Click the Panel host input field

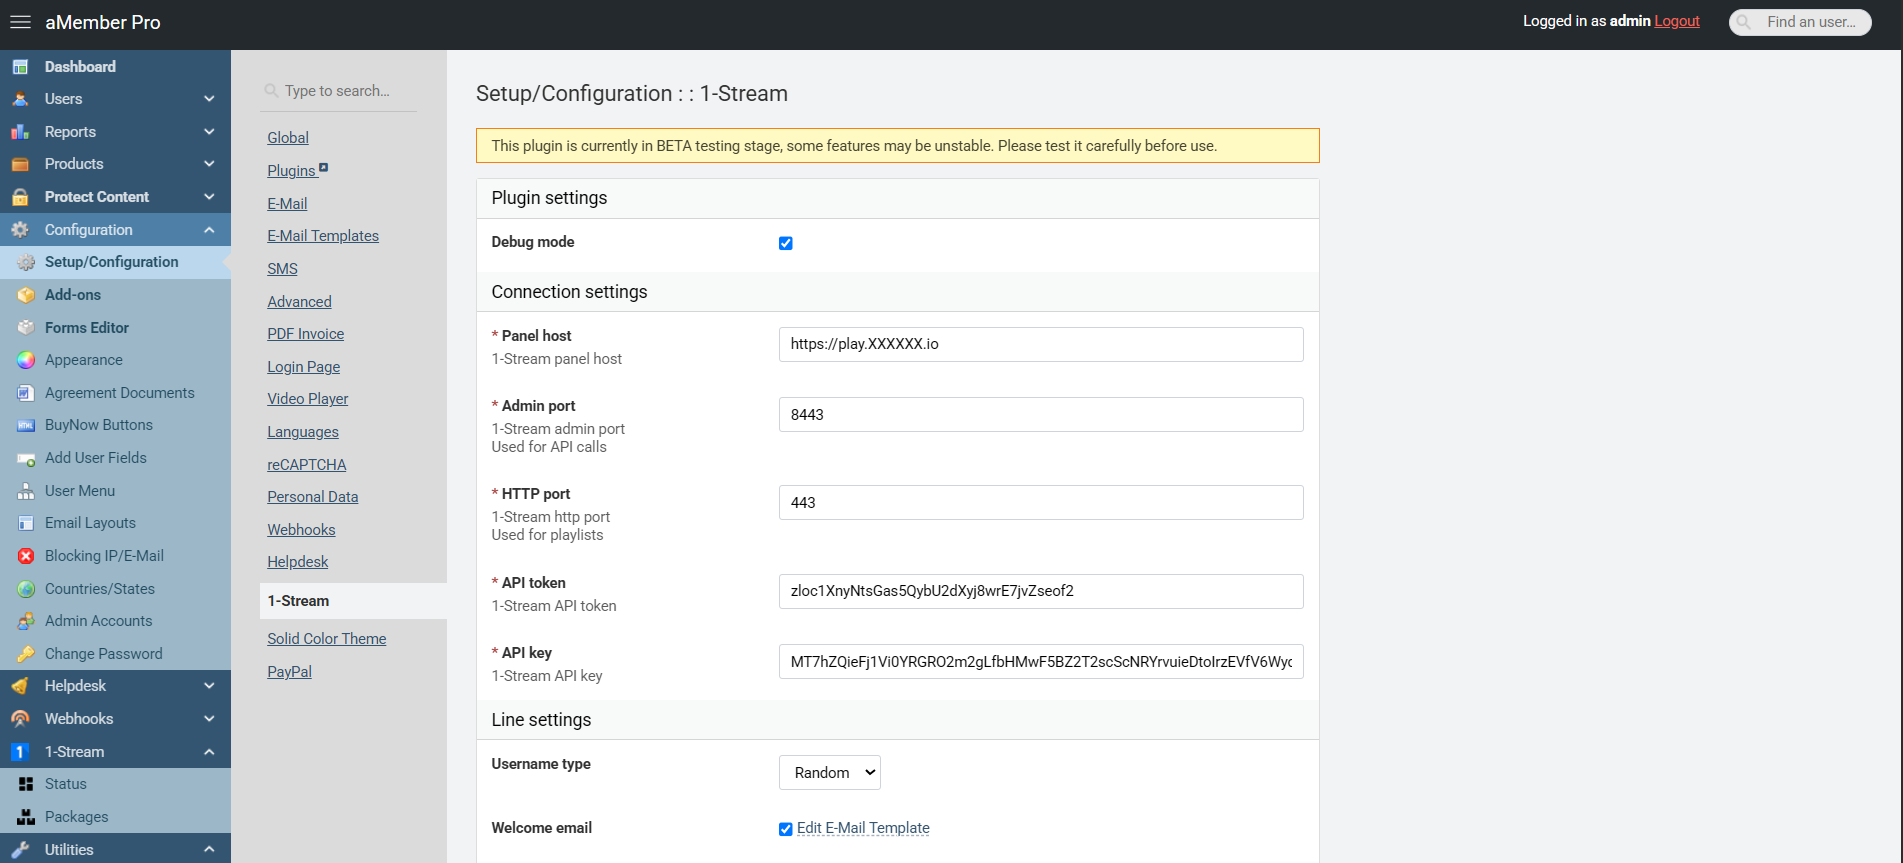1041,344
